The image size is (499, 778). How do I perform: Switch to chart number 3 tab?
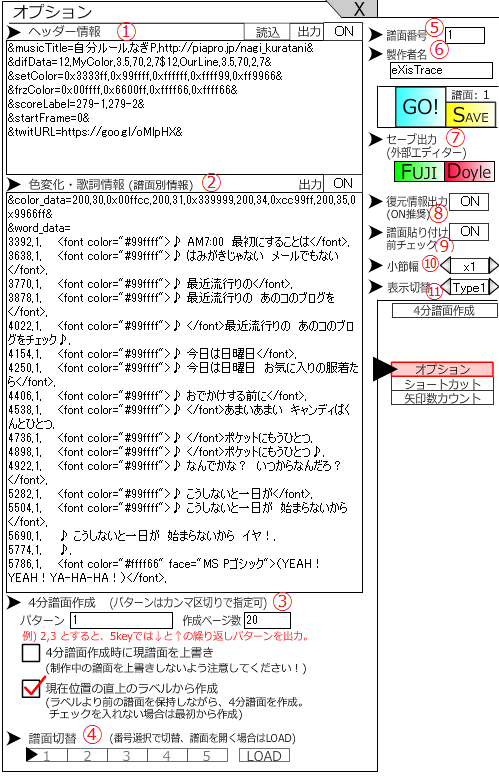point(127,756)
